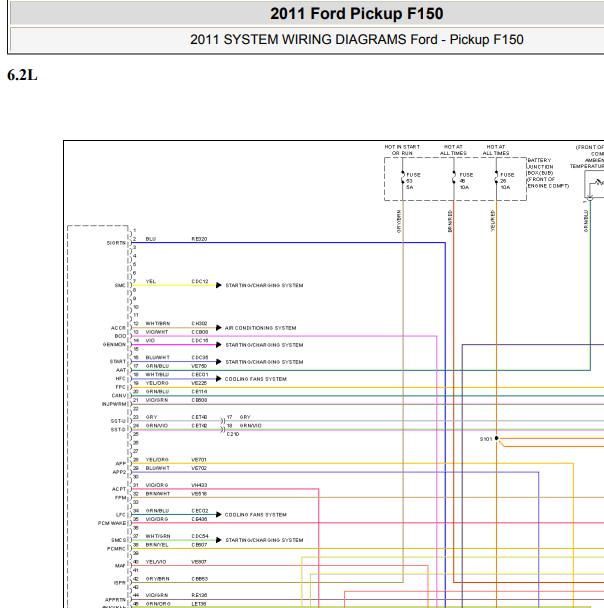Click the 'APP2' pin label

click(119, 472)
